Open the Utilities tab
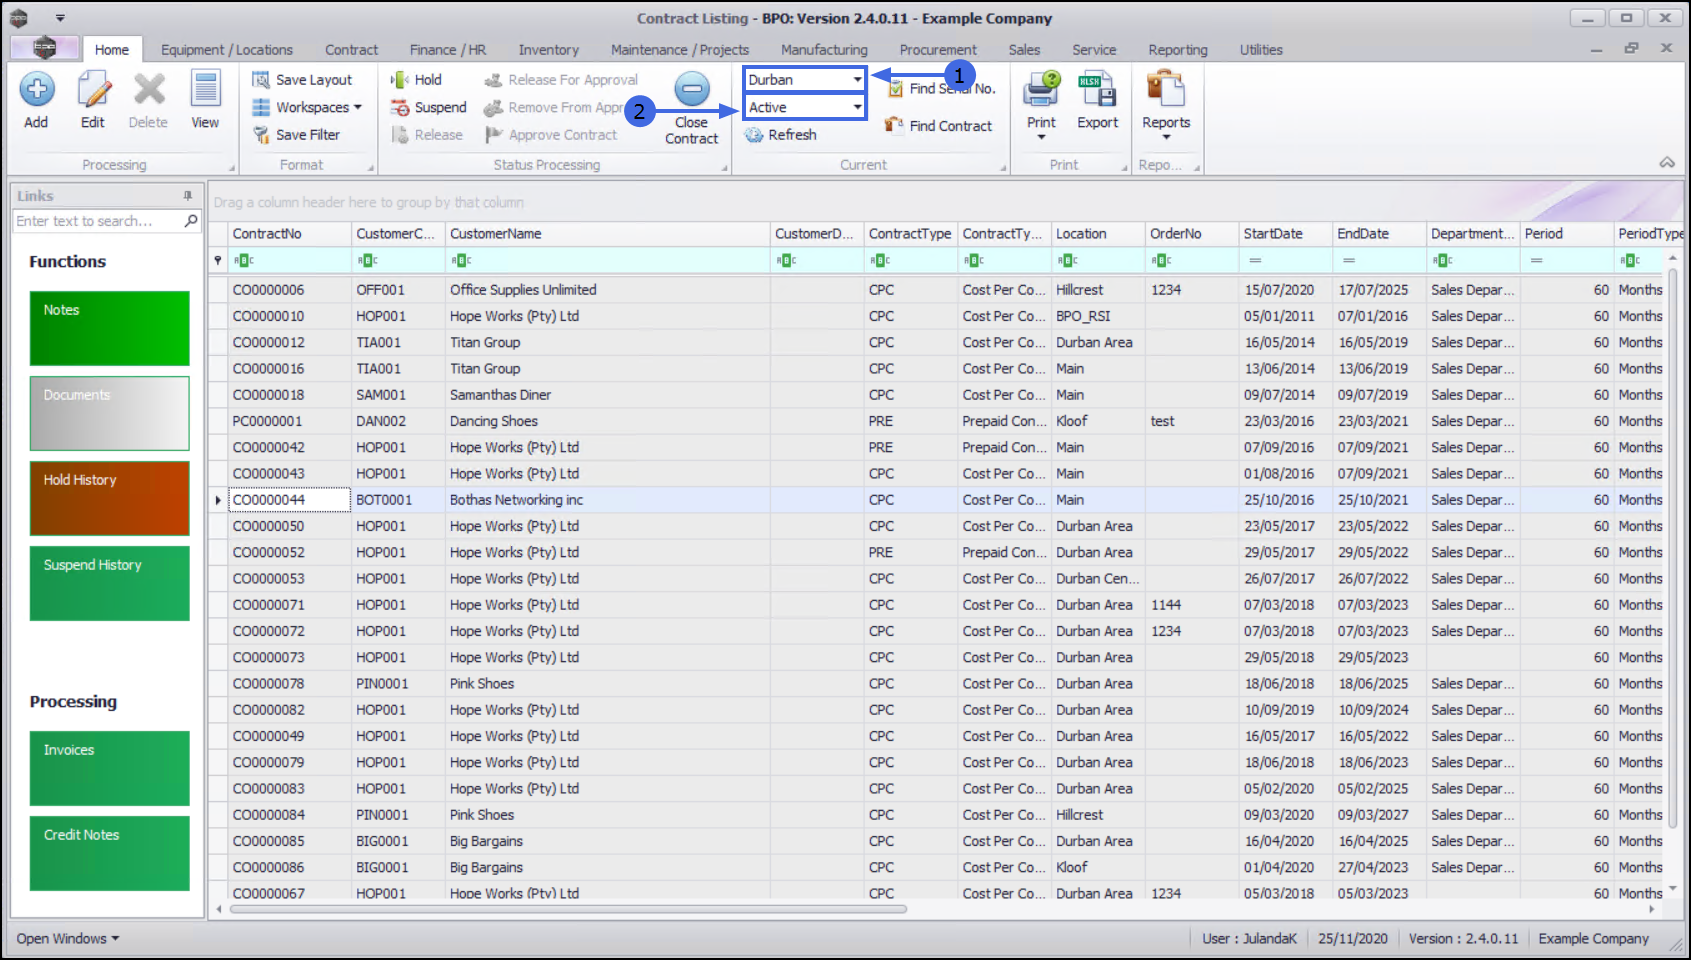Screen dimensions: 1691x960 click(x=1261, y=50)
